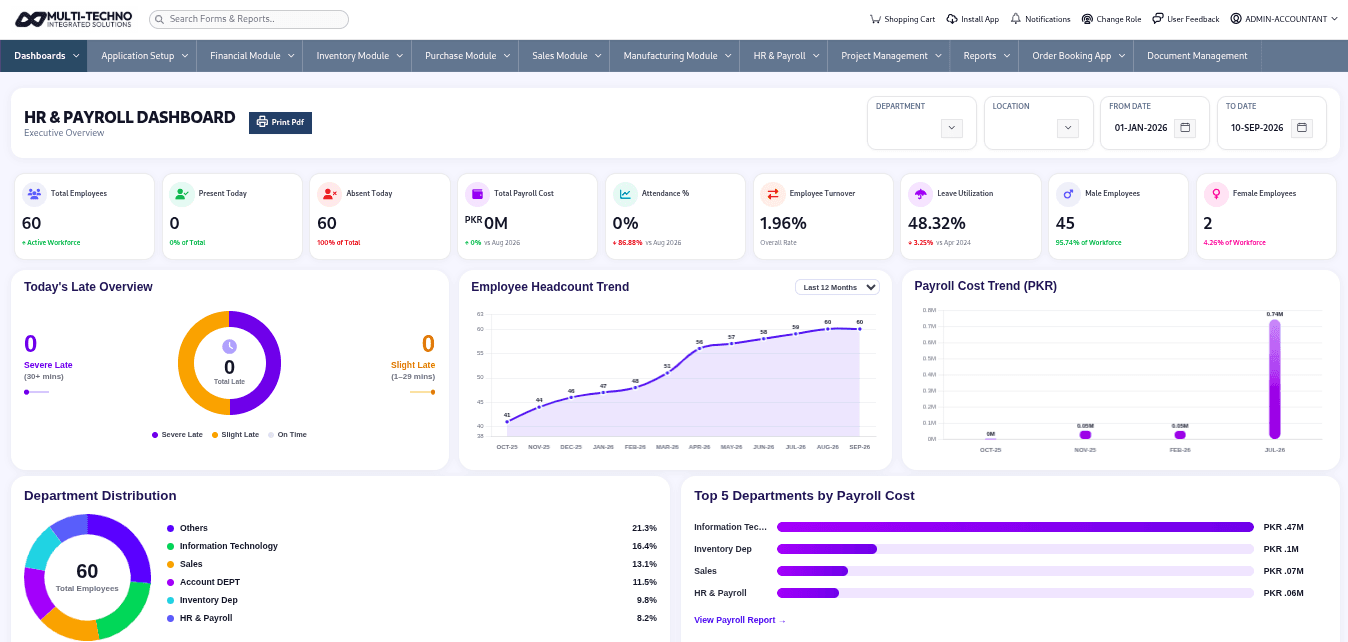This screenshot has width=1348, height=642.
Task: Click the Shopping Cart link text
Action: click(909, 19)
